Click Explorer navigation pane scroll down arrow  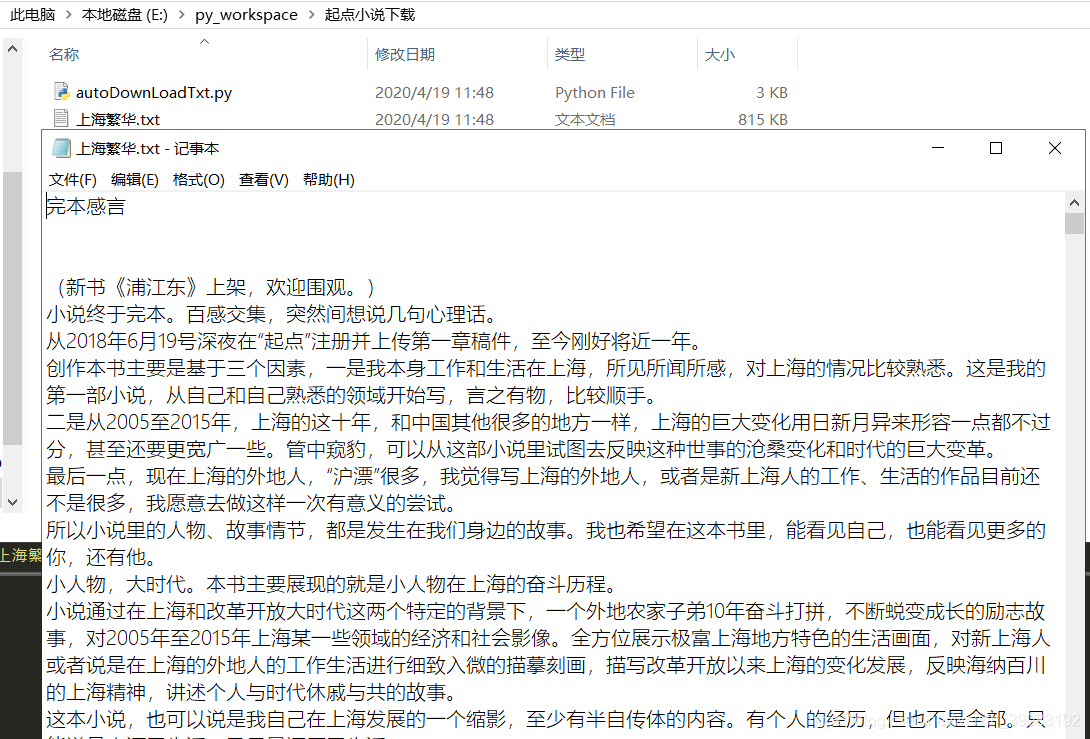(x=13, y=502)
